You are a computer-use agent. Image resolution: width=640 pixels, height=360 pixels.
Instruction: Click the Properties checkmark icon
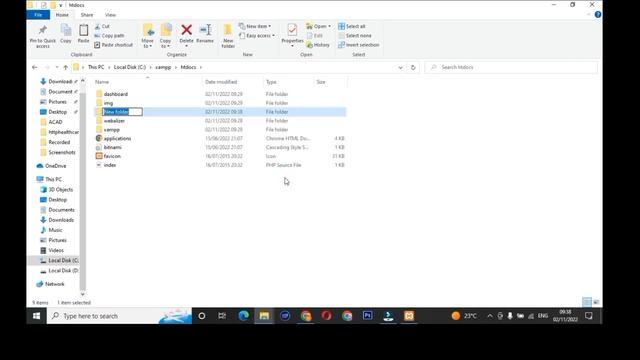pos(292,30)
